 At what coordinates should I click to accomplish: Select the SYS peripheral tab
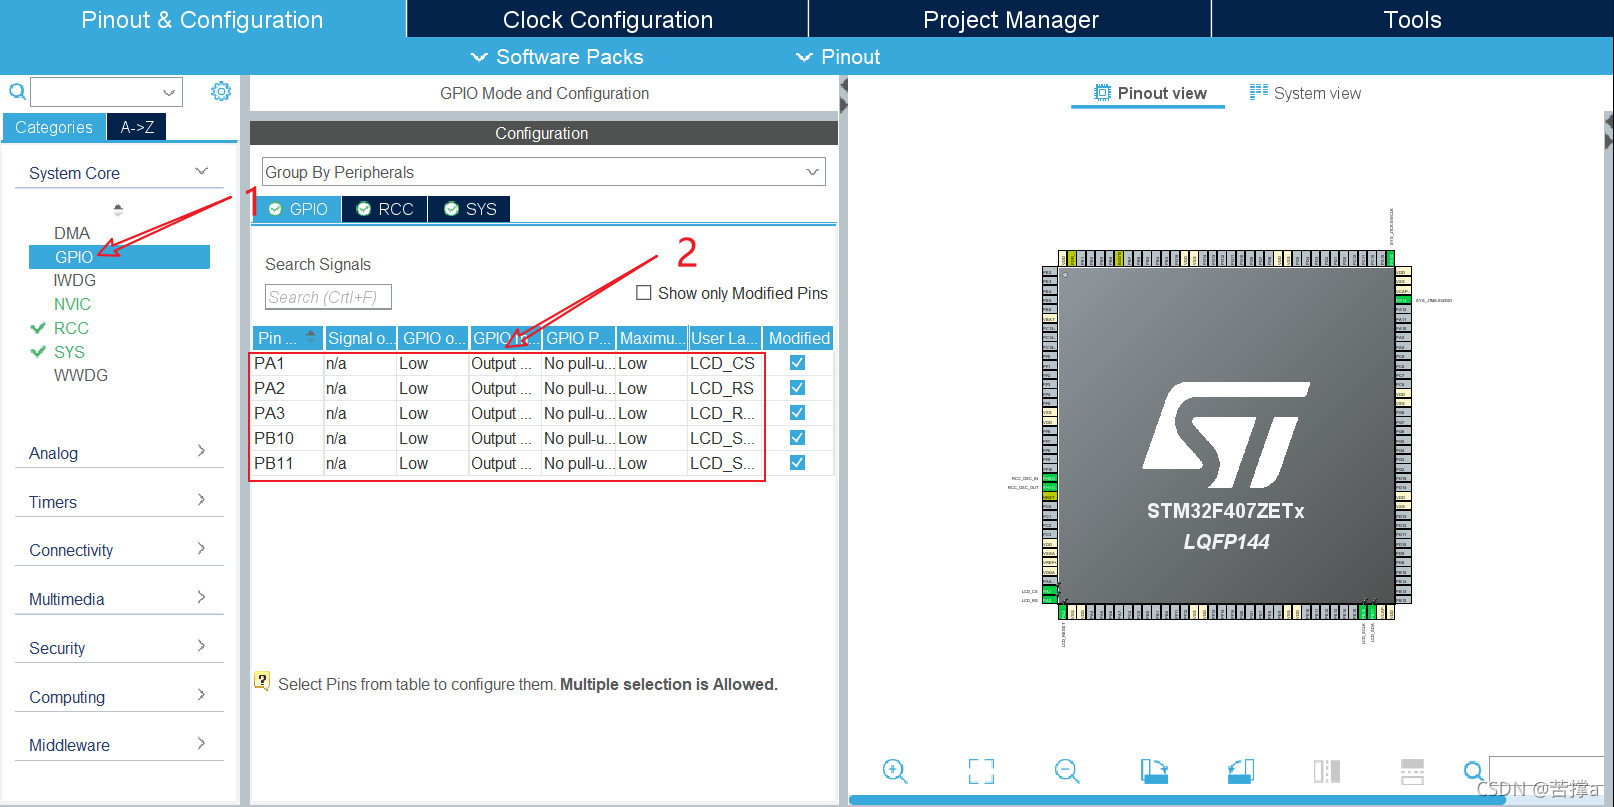(x=470, y=209)
